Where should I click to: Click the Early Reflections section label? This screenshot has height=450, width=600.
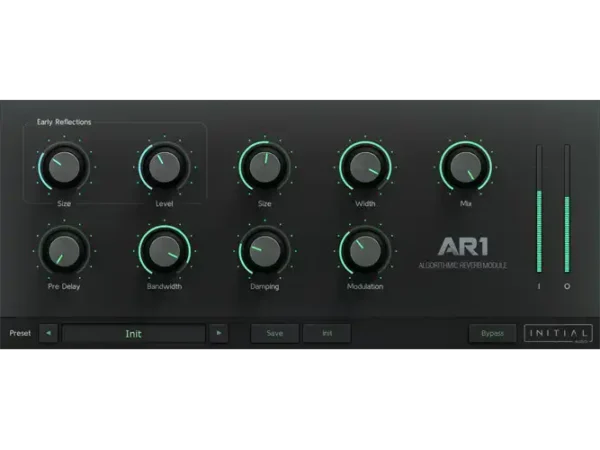64,122
